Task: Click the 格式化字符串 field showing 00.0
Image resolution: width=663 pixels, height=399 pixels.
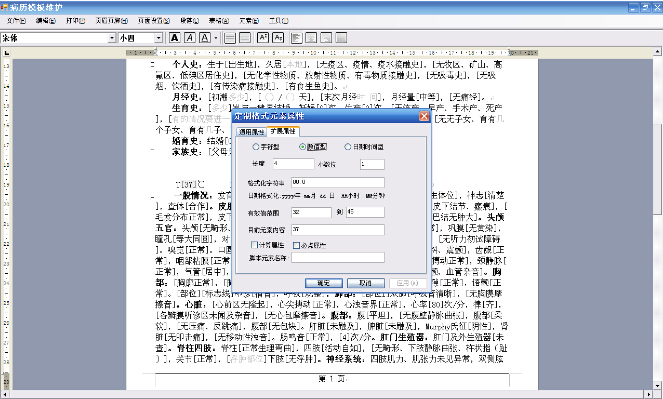Action: pos(338,182)
